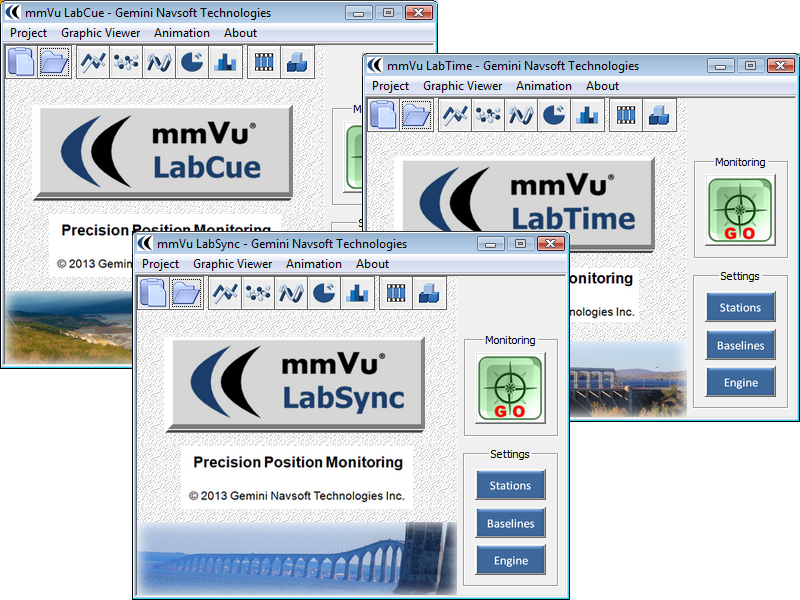Choose the scatter plot icon in LabTime

click(488, 115)
